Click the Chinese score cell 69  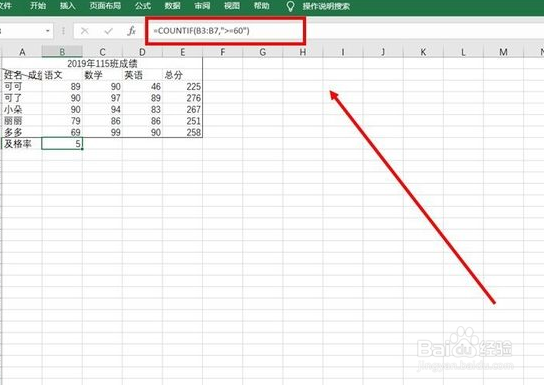pos(62,132)
